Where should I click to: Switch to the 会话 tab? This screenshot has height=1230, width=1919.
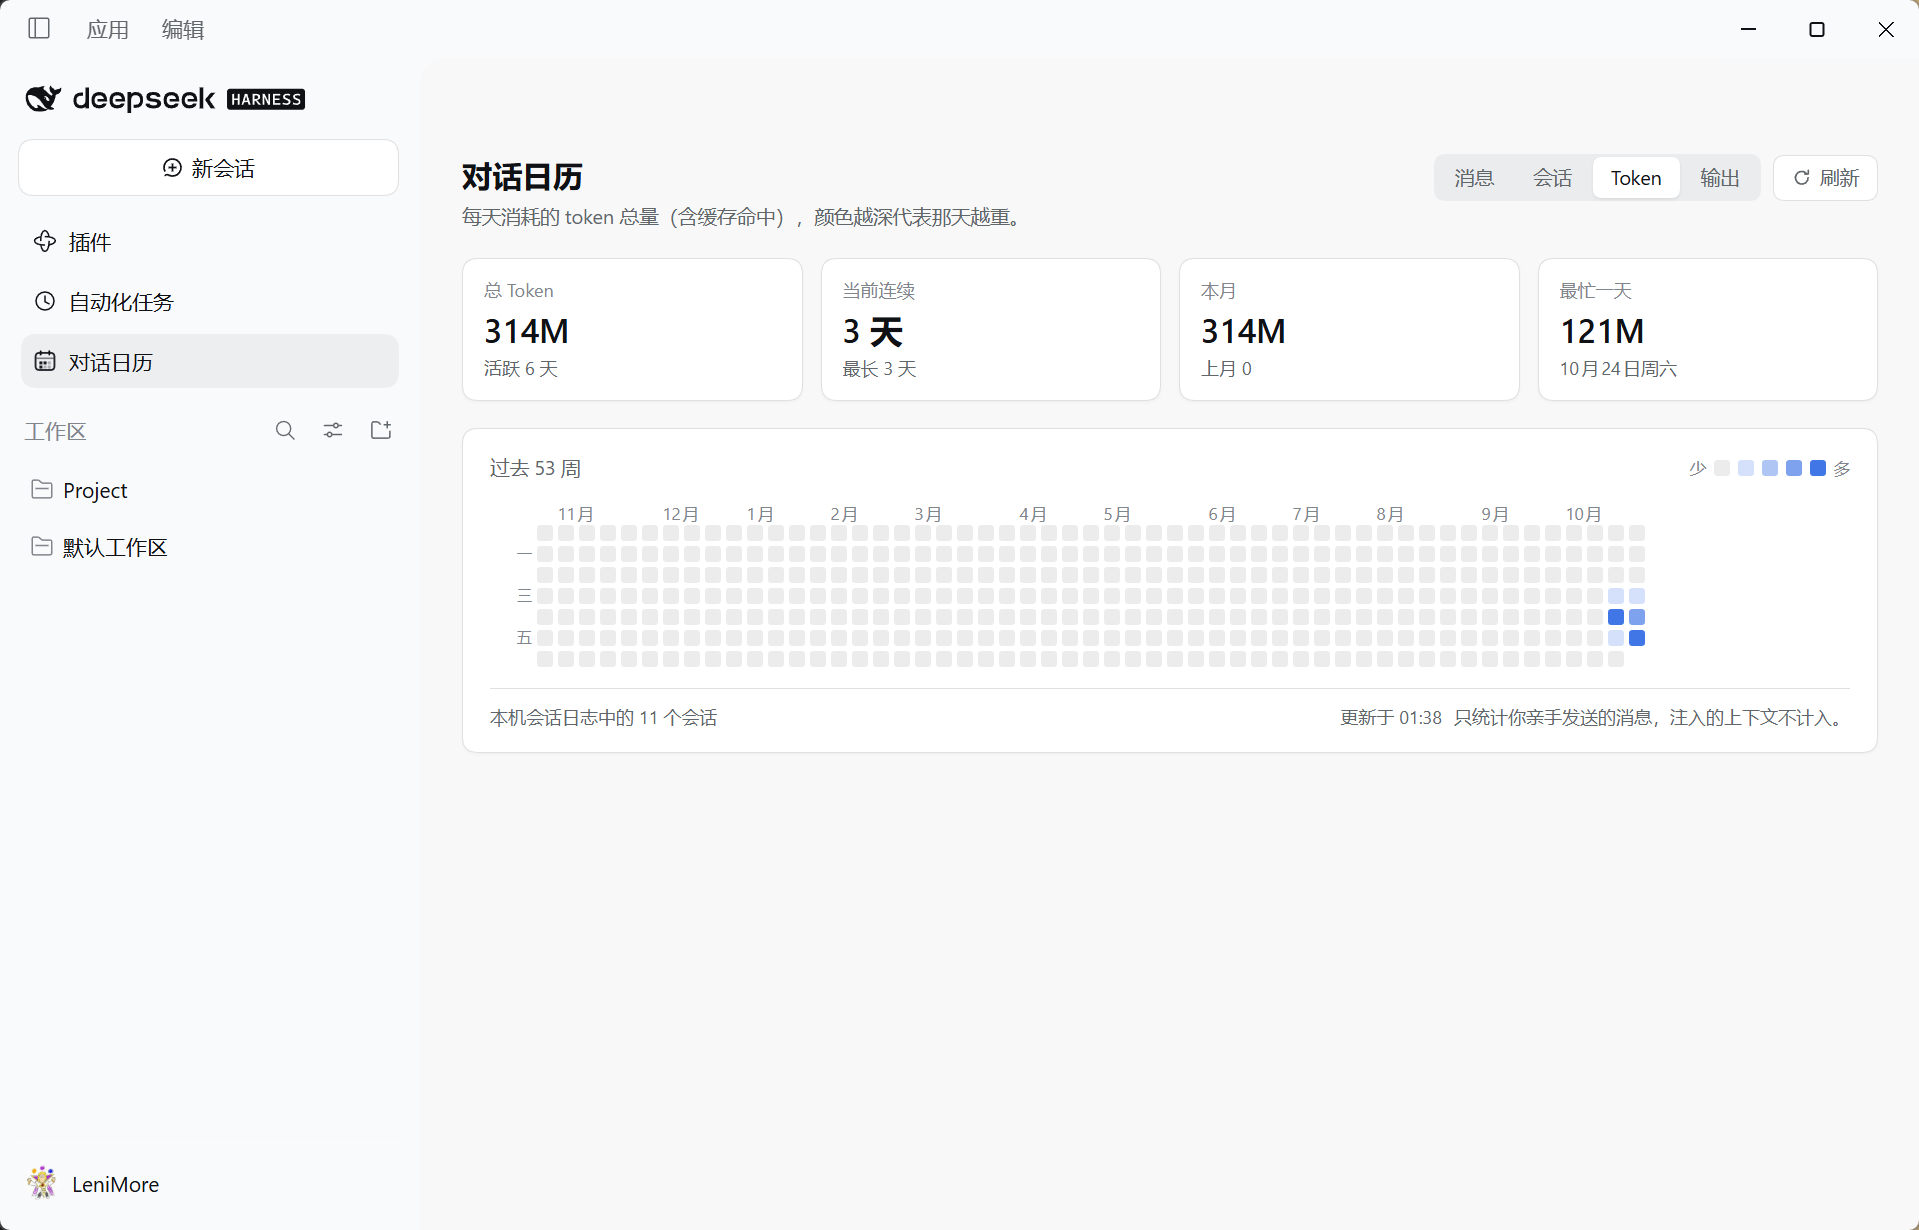click(x=1552, y=178)
